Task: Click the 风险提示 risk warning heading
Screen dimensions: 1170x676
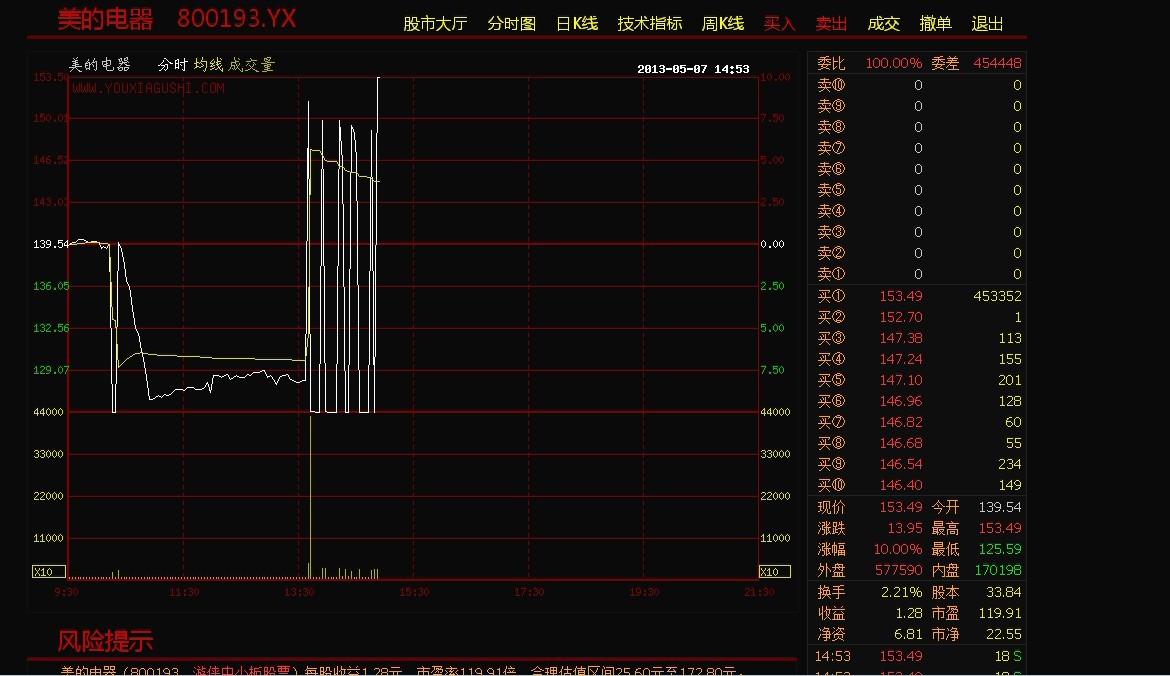Action: pos(105,641)
